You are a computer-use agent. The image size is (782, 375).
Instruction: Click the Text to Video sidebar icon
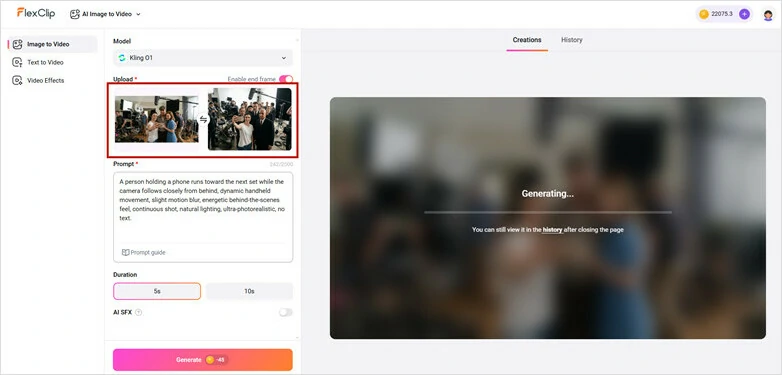coord(17,62)
